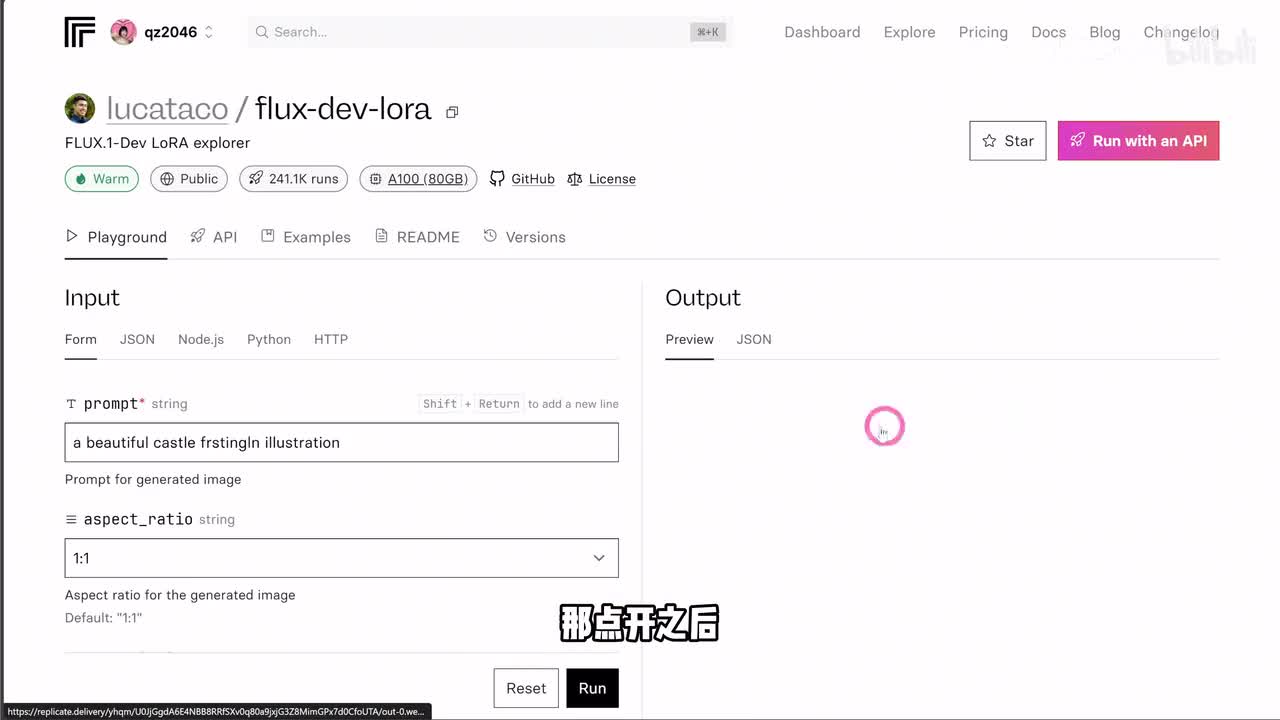Click the qz2046 profile avatar

[x=123, y=32]
